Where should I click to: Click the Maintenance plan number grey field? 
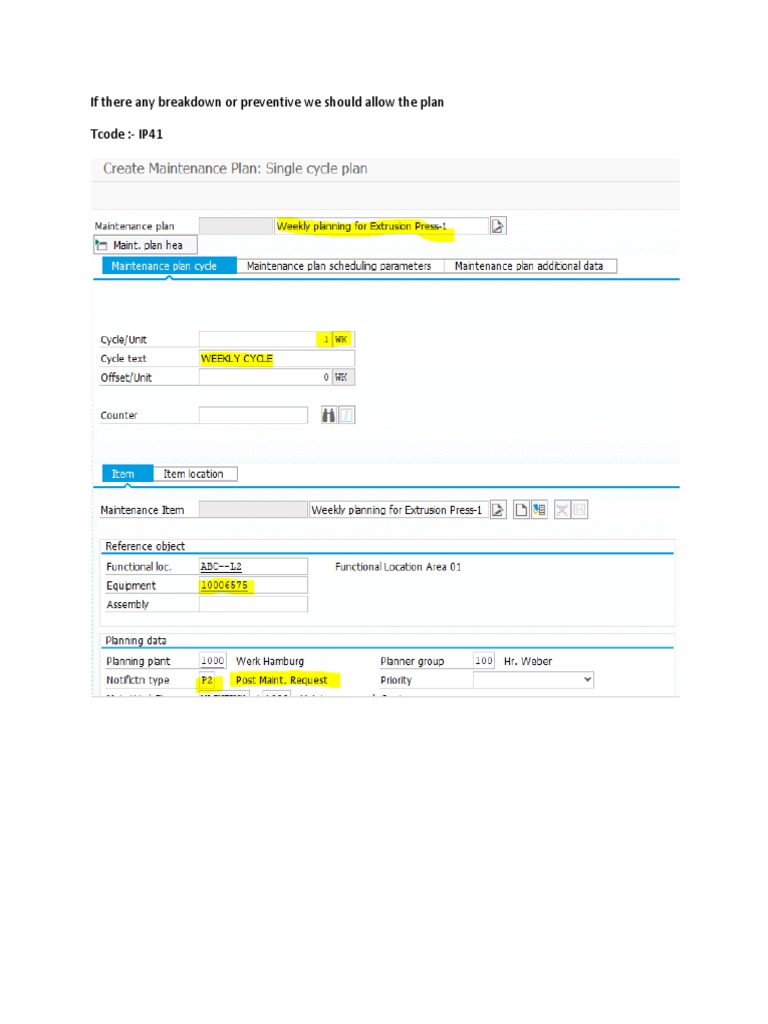[236, 226]
